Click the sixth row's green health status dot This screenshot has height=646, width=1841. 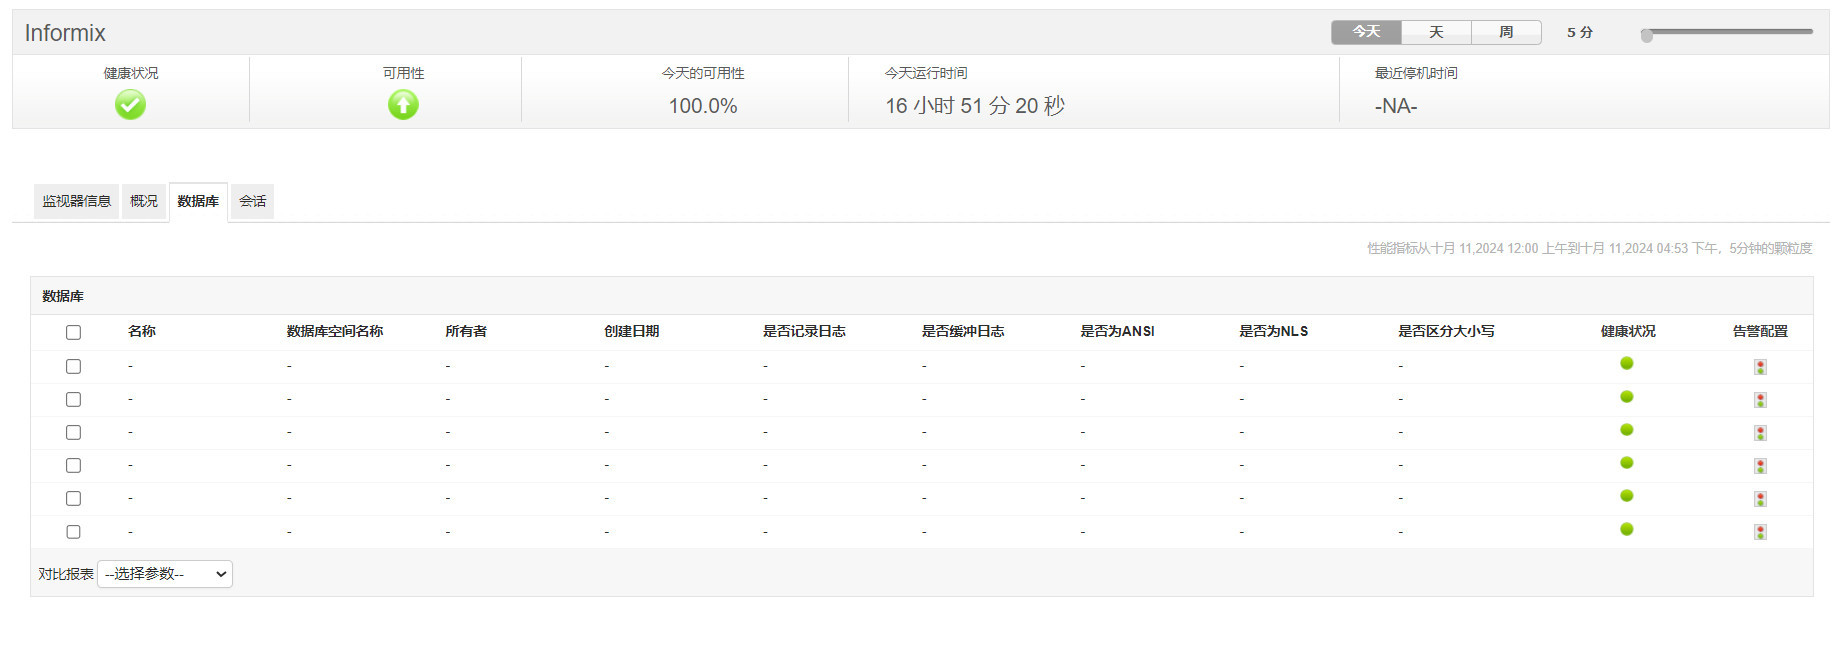1627,528
